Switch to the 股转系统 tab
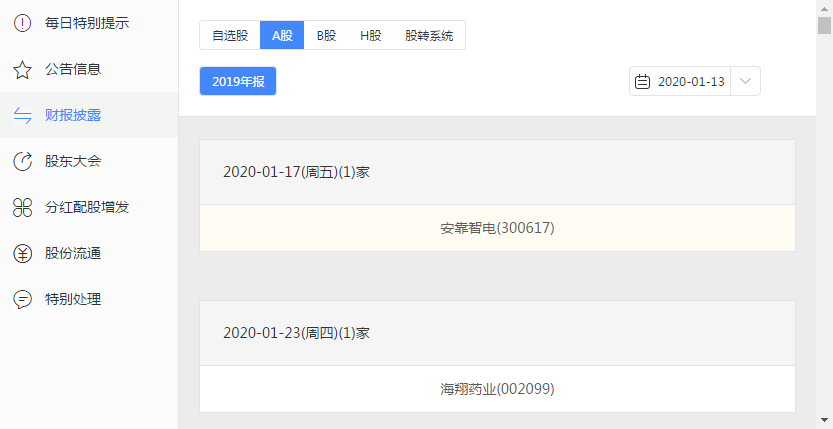Image resolution: width=833 pixels, height=429 pixels. pyautogui.click(x=429, y=35)
